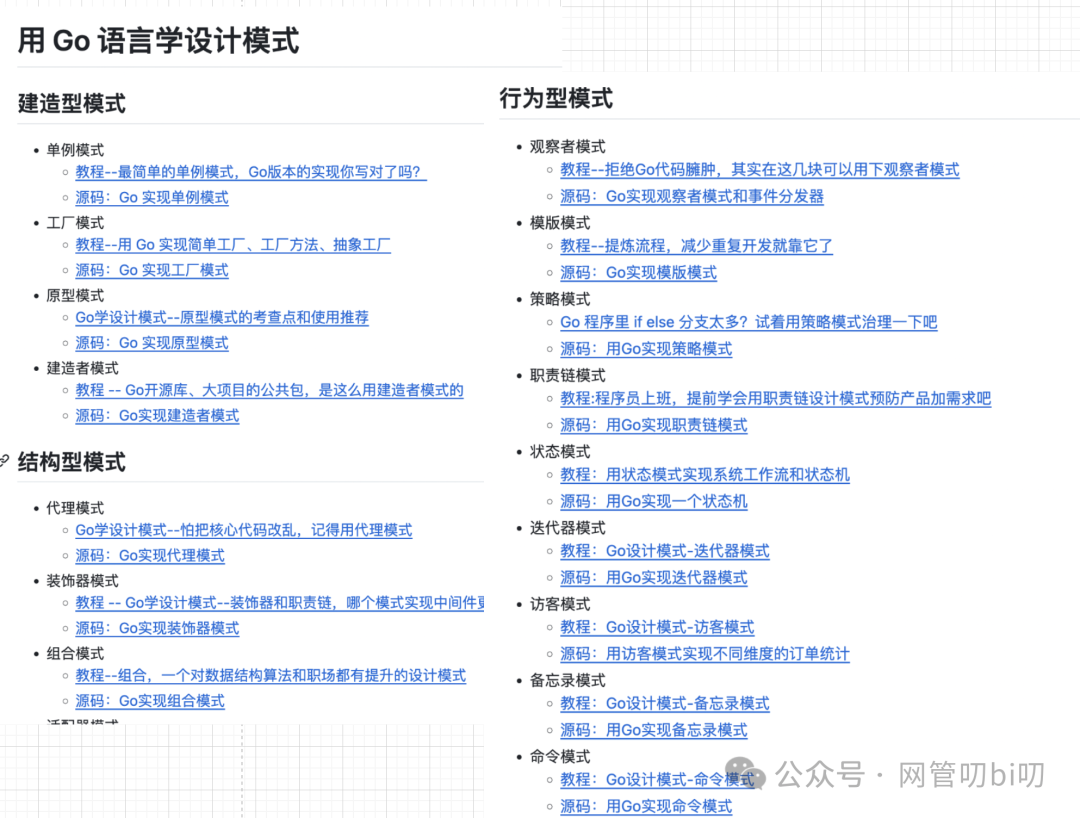Open 教程--组合 design pattern tutorial link
The height and width of the screenshot is (818, 1080).
click(271, 676)
